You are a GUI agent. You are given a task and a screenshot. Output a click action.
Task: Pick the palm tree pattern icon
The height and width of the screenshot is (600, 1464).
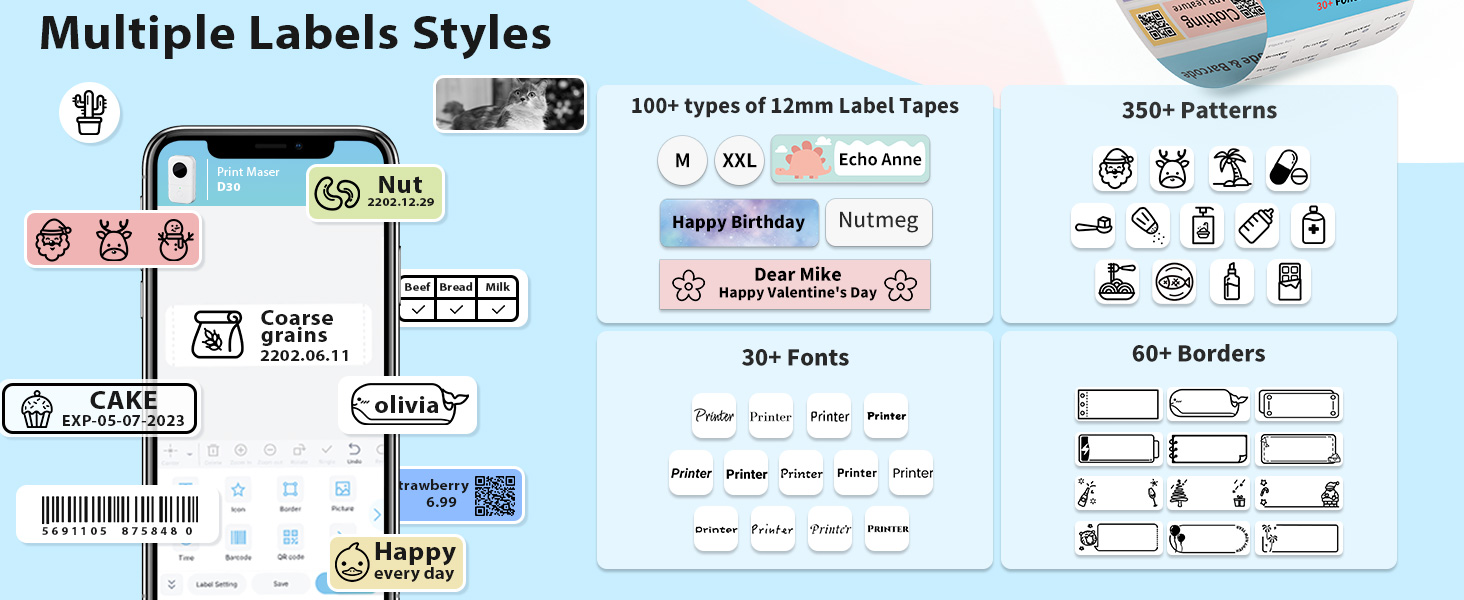point(1231,168)
